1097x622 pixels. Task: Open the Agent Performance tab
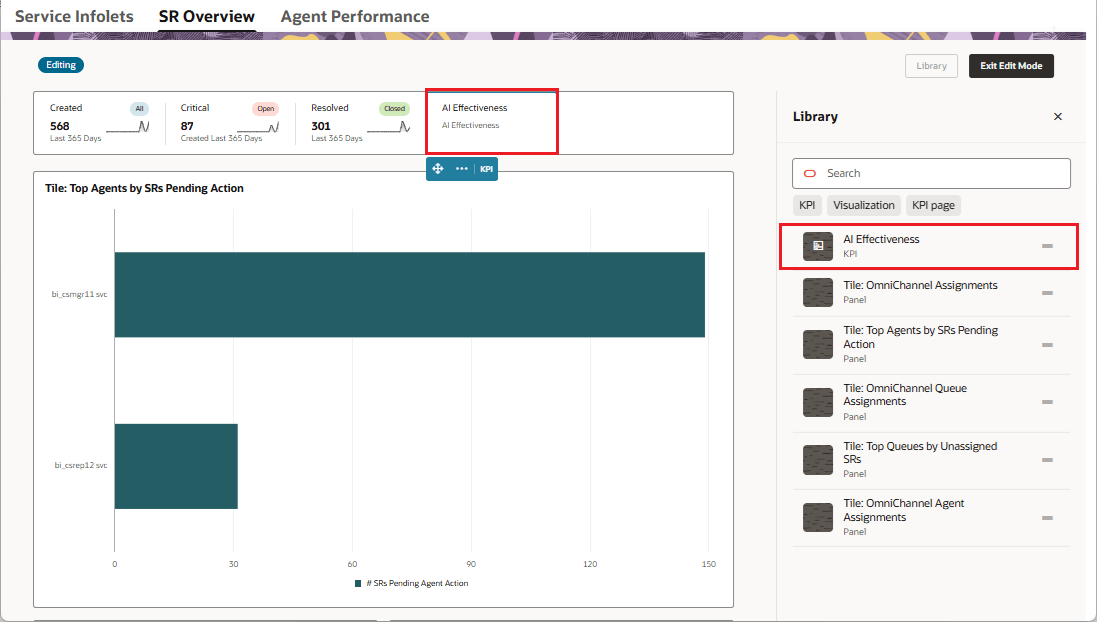pyautogui.click(x=355, y=16)
